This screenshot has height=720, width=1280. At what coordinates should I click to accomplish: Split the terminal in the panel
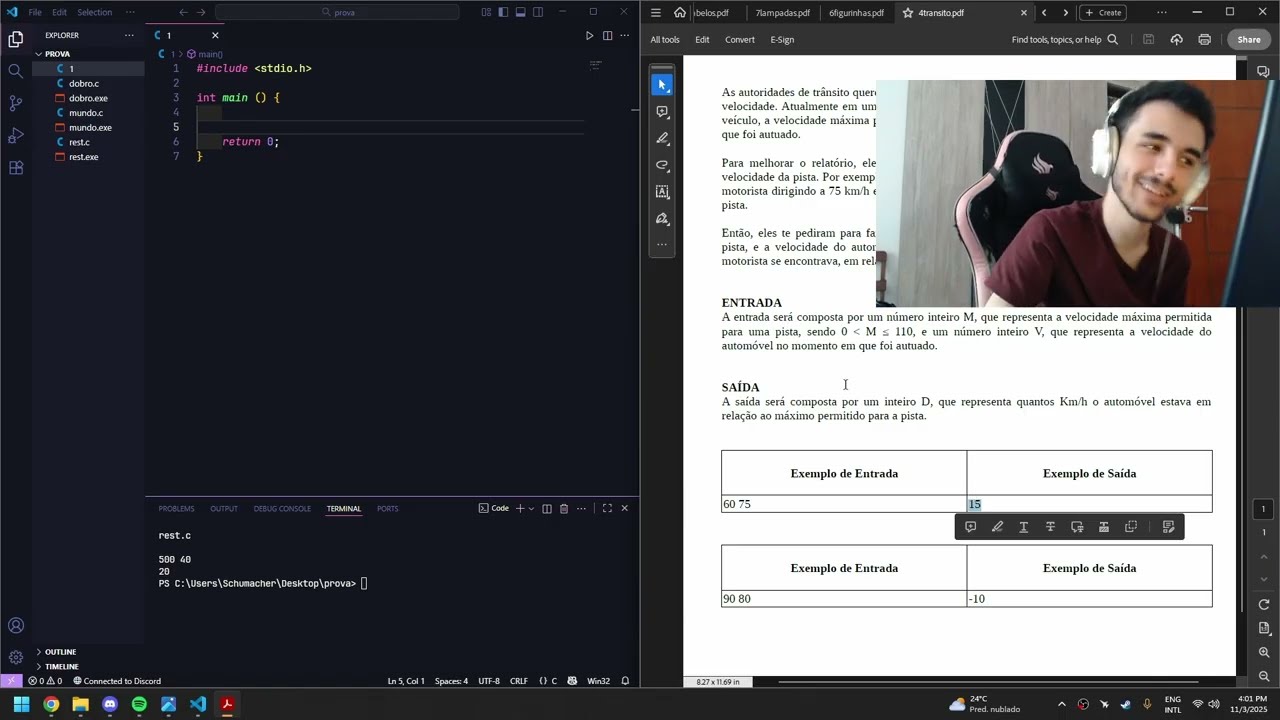(547, 509)
